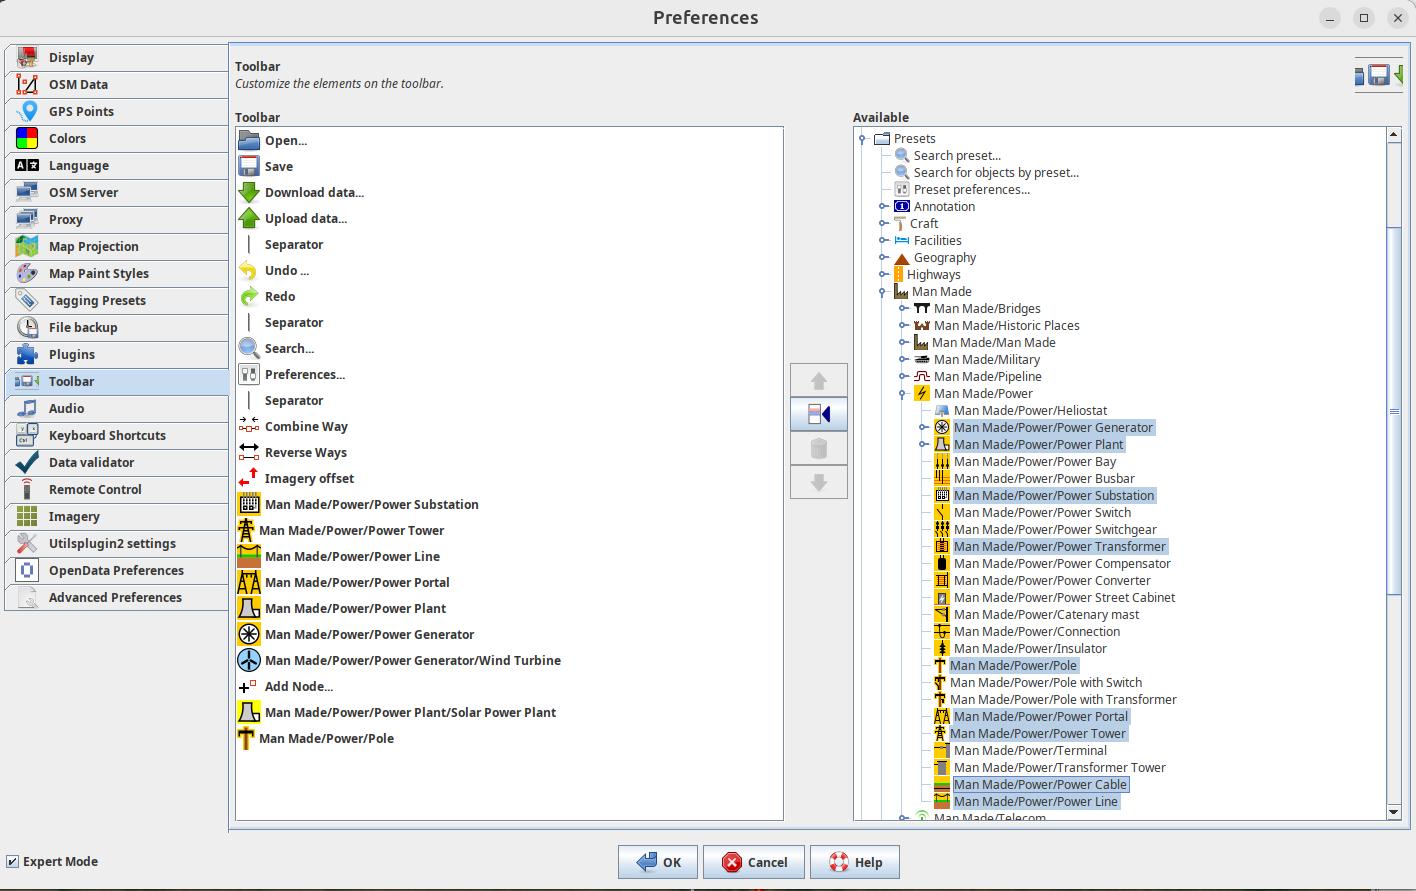Click the Power Substation icon in toolbar list
Image resolution: width=1416 pixels, height=891 pixels.
(249, 504)
